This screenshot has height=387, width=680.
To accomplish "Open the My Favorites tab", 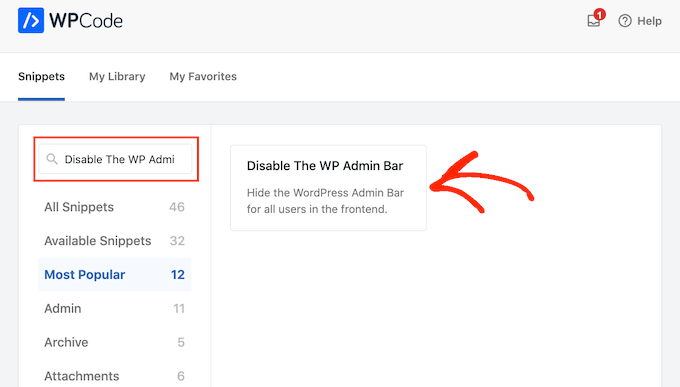I will point(203,77).
